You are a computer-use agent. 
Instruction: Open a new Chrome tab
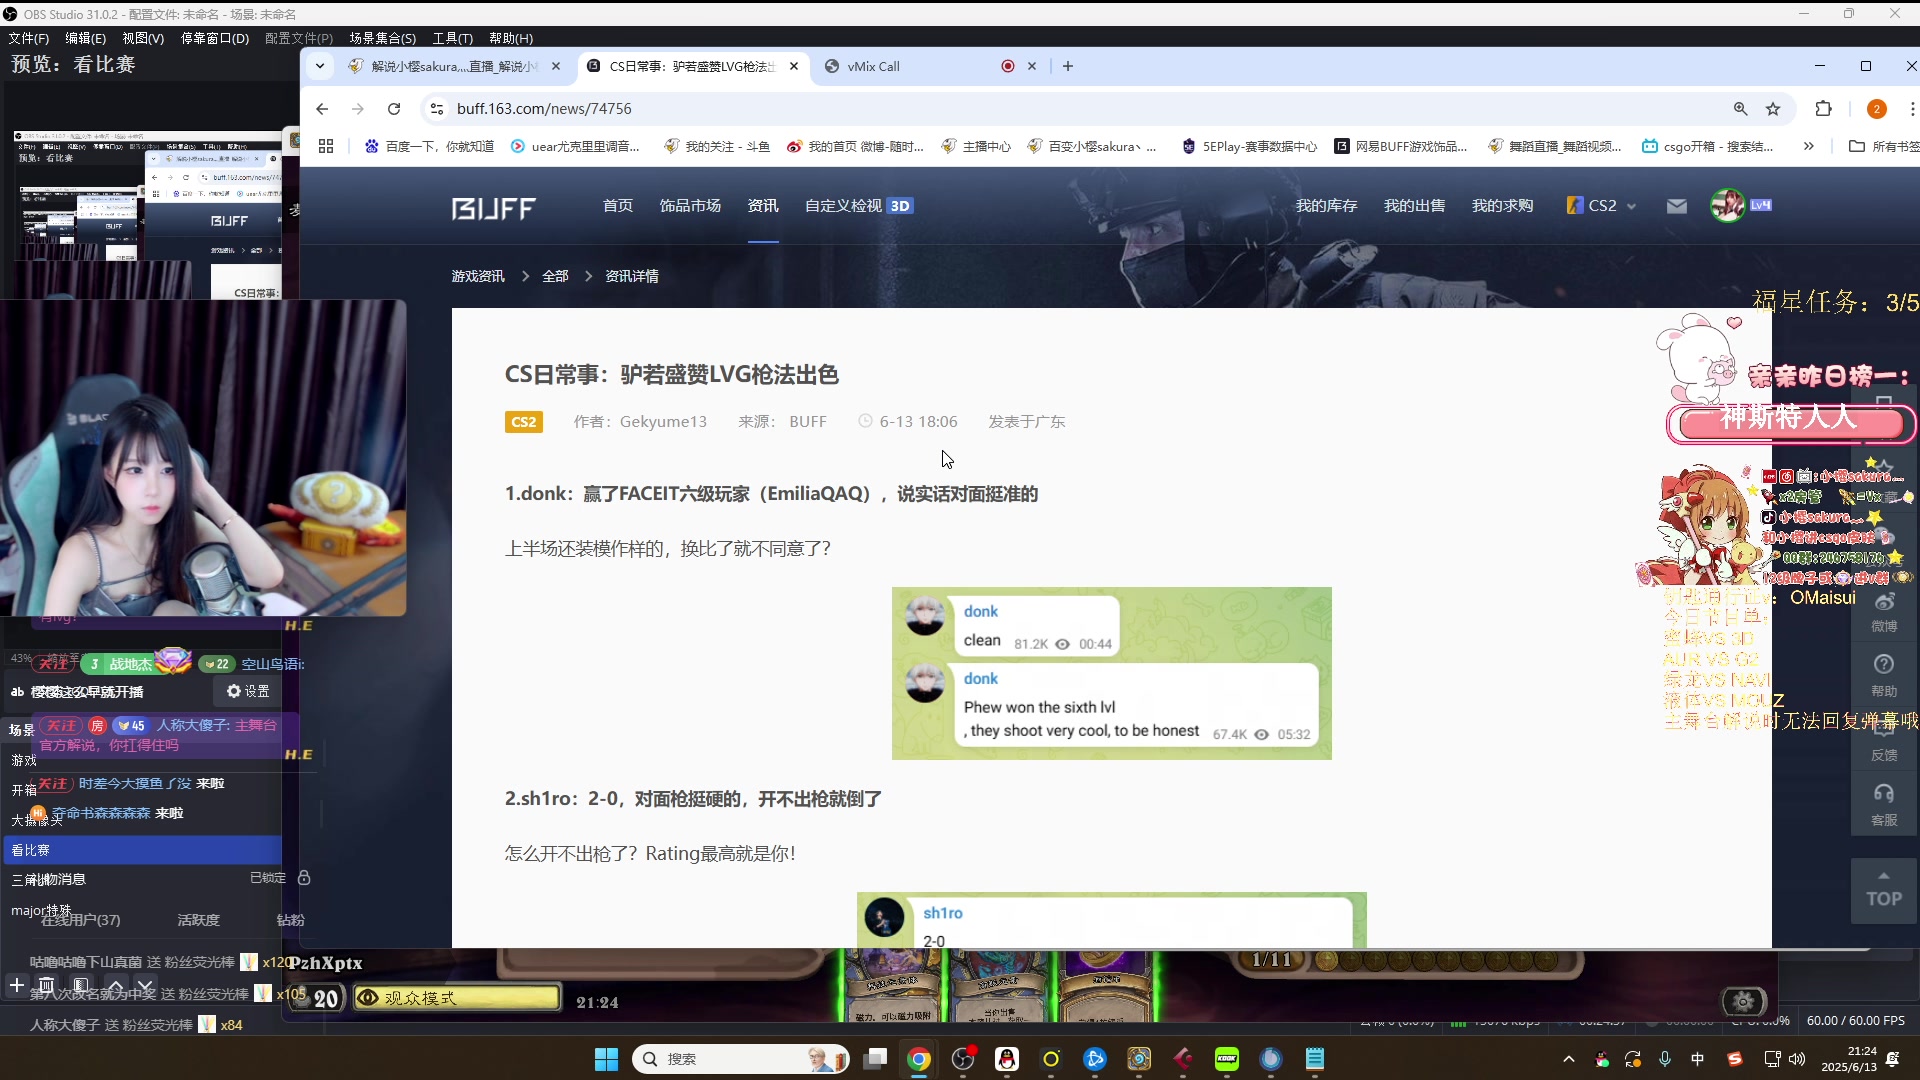[x=1068, y=66]
